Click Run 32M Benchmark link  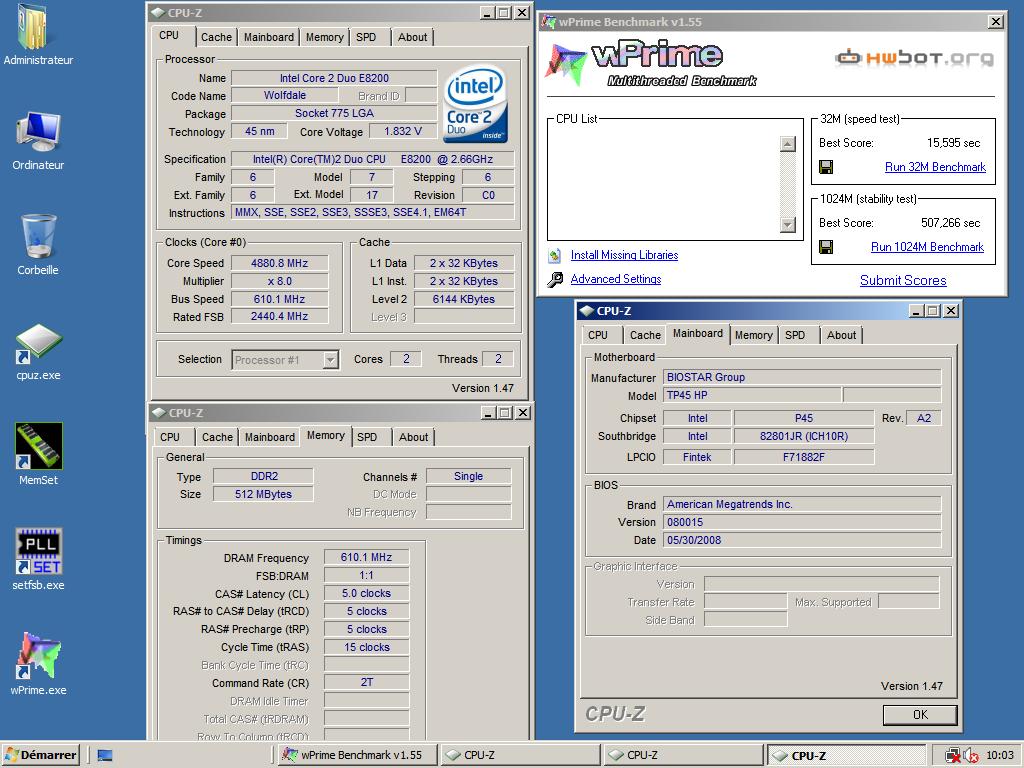[935, 167]
